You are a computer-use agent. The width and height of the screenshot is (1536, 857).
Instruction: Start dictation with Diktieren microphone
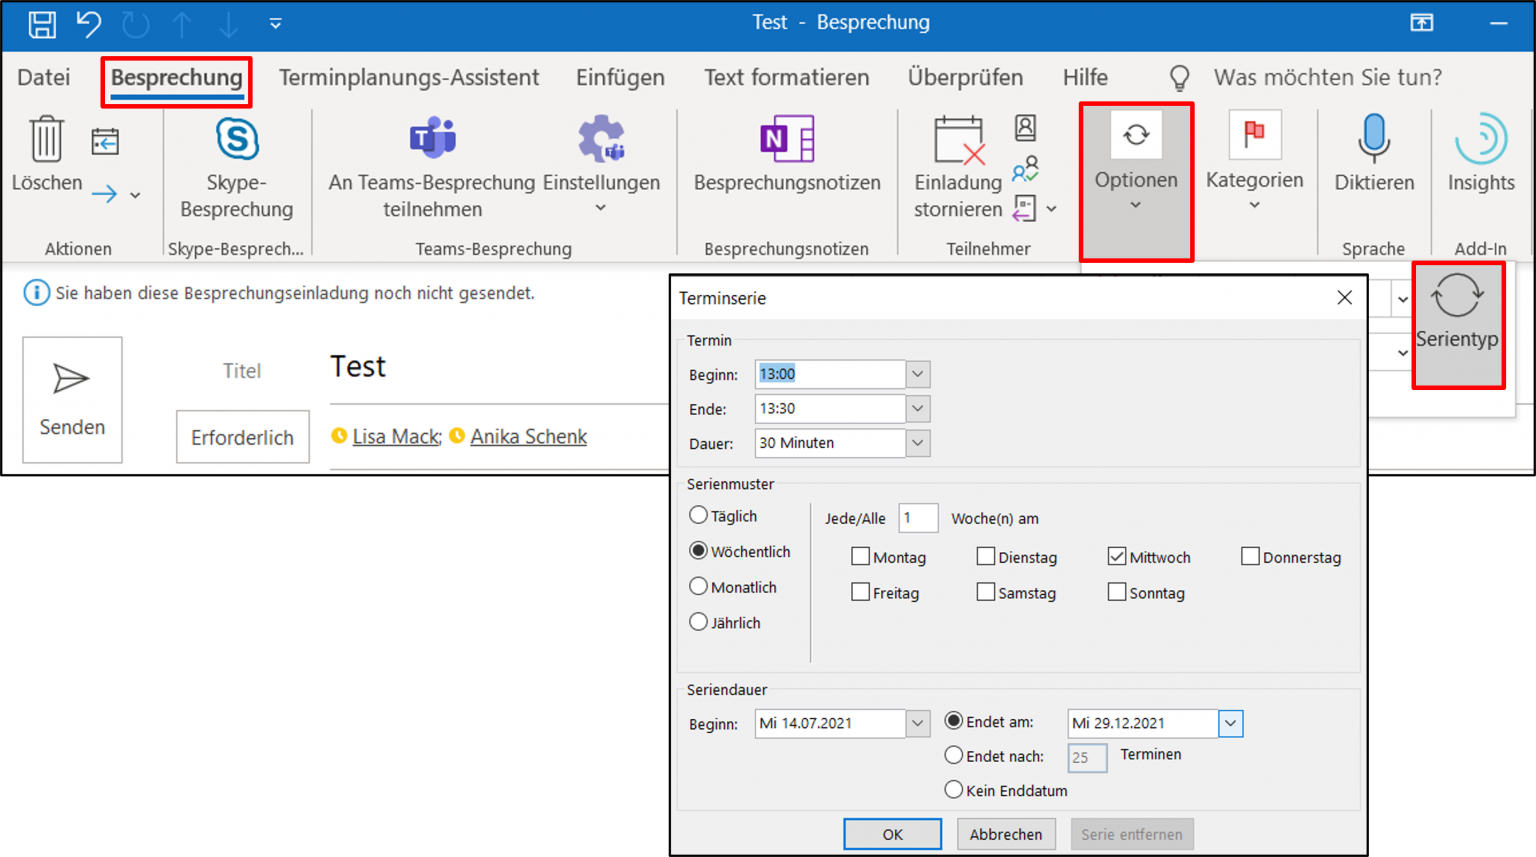tap(1374, 138)
